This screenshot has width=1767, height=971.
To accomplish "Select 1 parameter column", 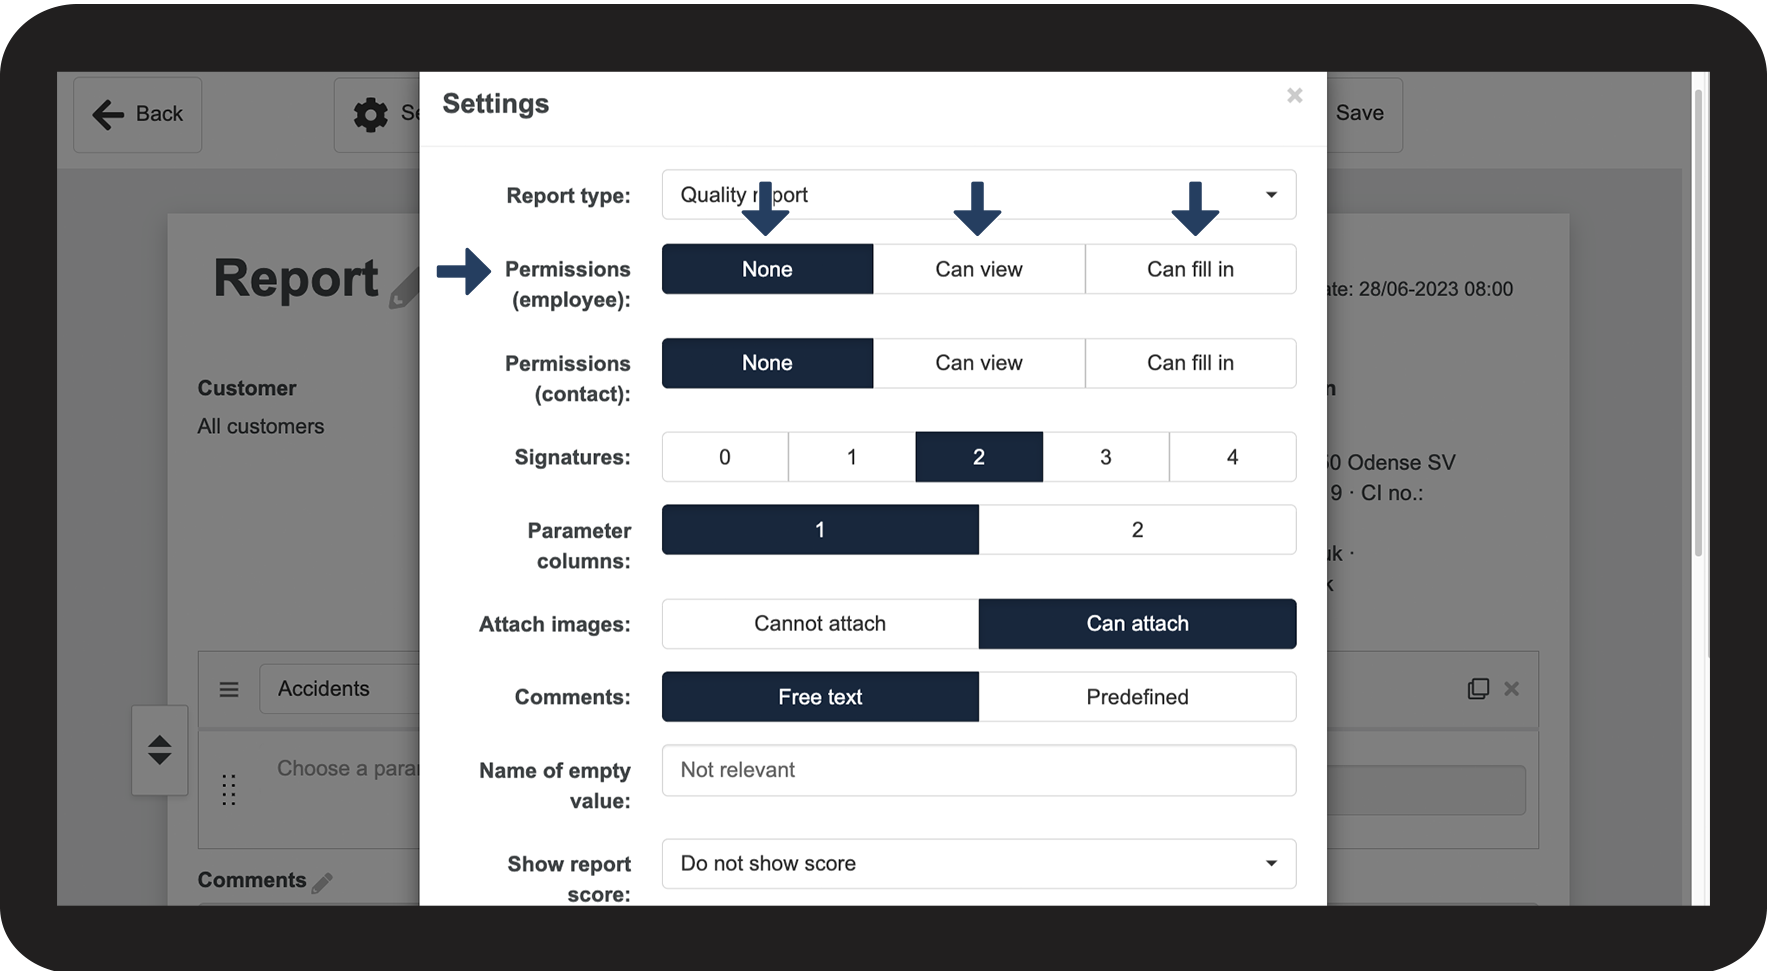I will point(820,530).
